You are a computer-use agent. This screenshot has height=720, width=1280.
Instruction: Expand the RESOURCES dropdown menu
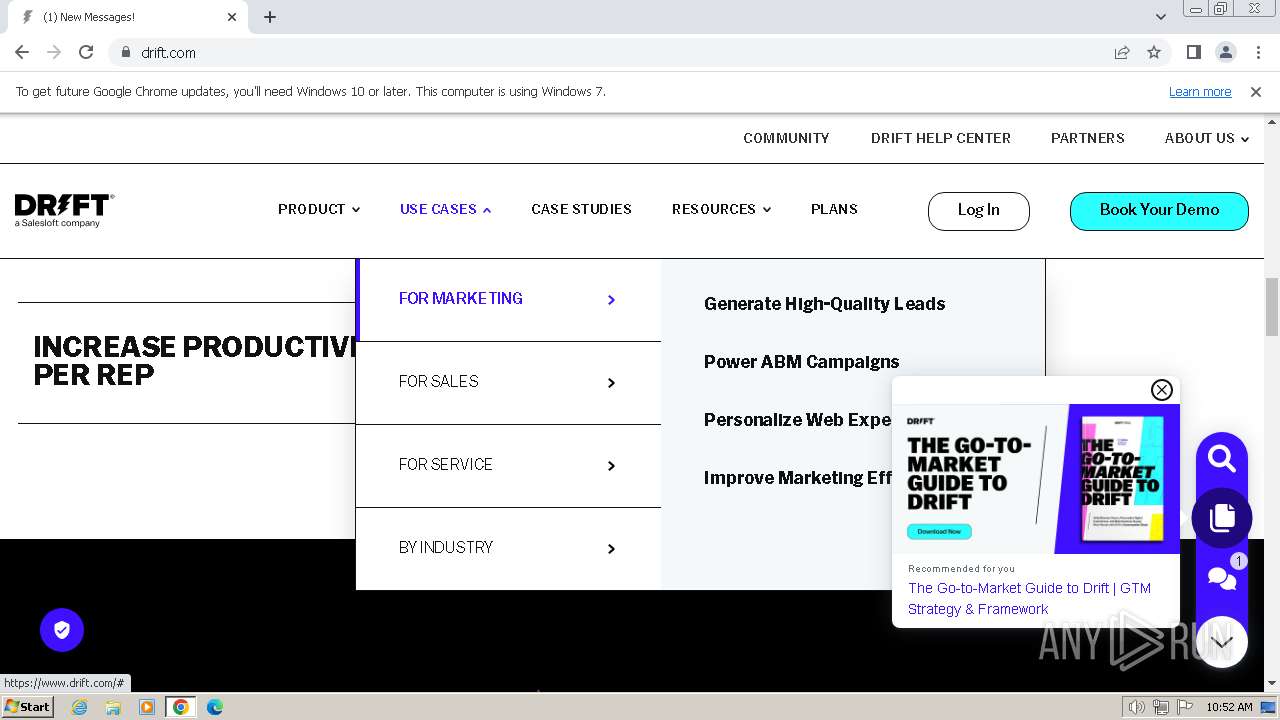tap(721, 209)
